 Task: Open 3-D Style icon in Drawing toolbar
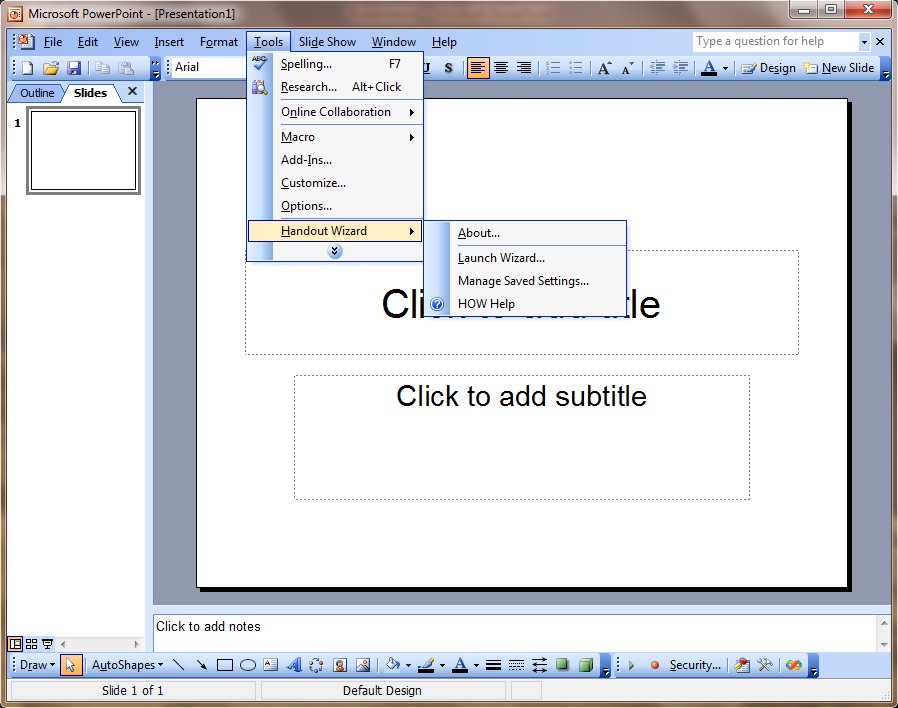point(585,664)
